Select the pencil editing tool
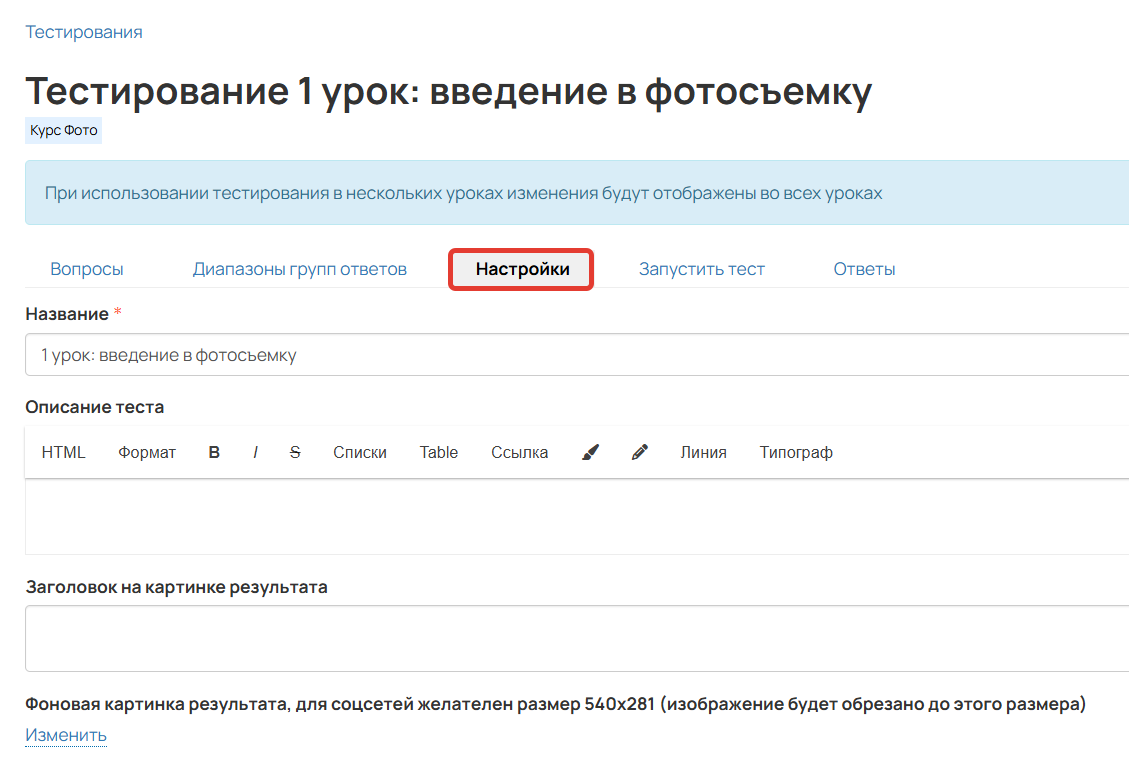The image size is (1129, 771). (x=639, y=452)
